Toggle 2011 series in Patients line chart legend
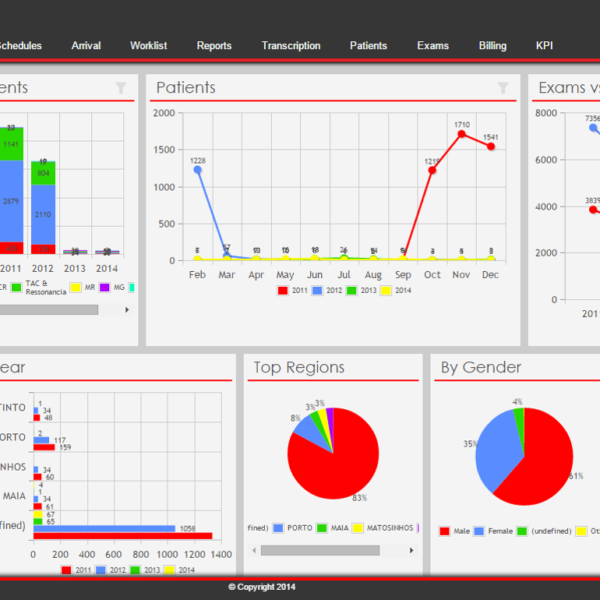 click(x=293, y=290)
